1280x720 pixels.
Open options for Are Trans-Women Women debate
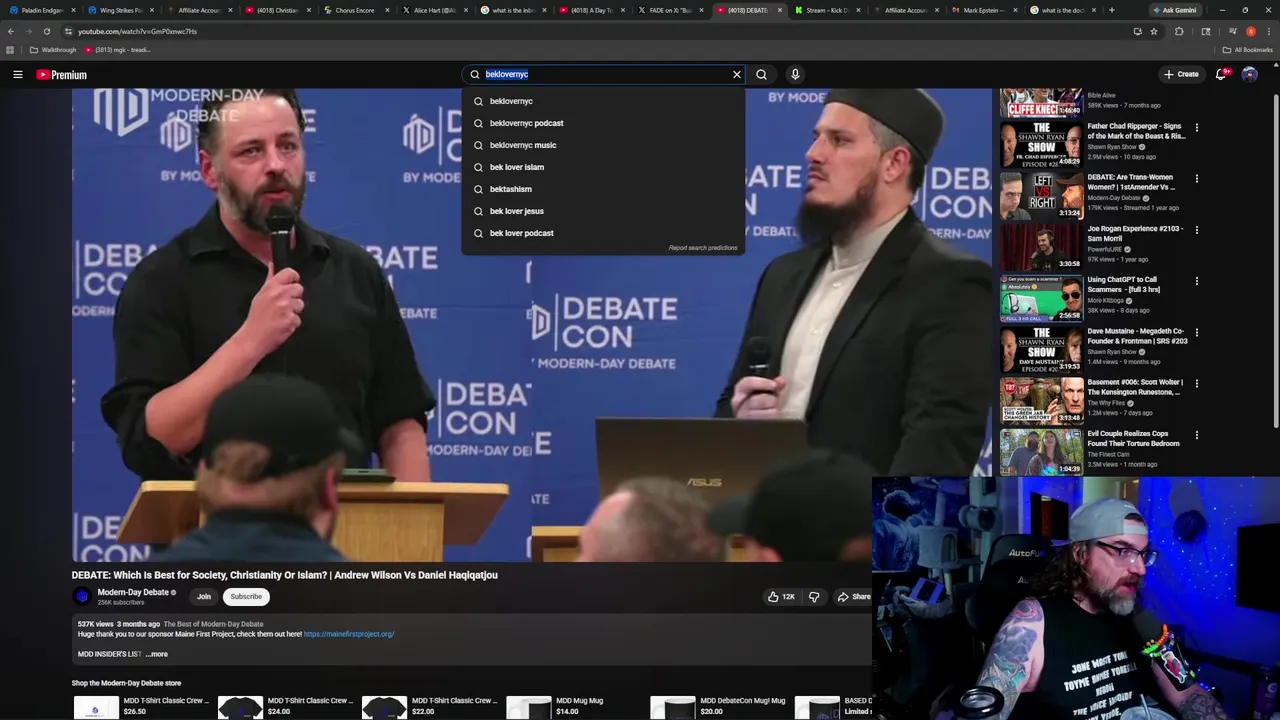(x=1196, y=179)
